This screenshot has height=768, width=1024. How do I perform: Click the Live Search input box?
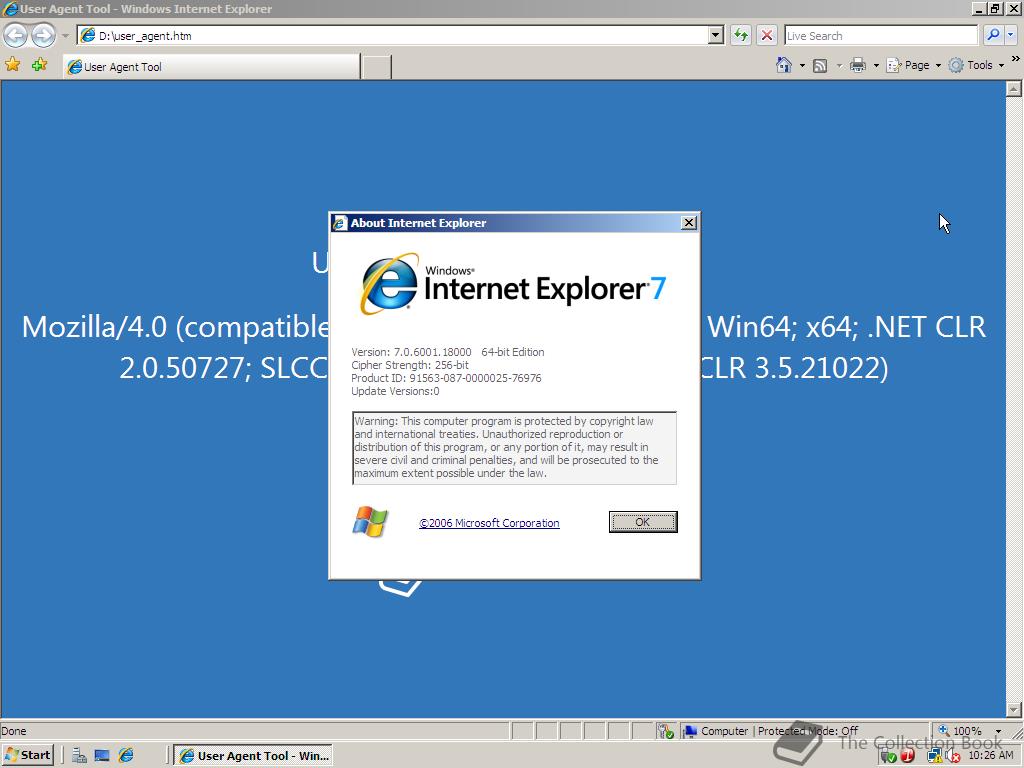[881, 35]
